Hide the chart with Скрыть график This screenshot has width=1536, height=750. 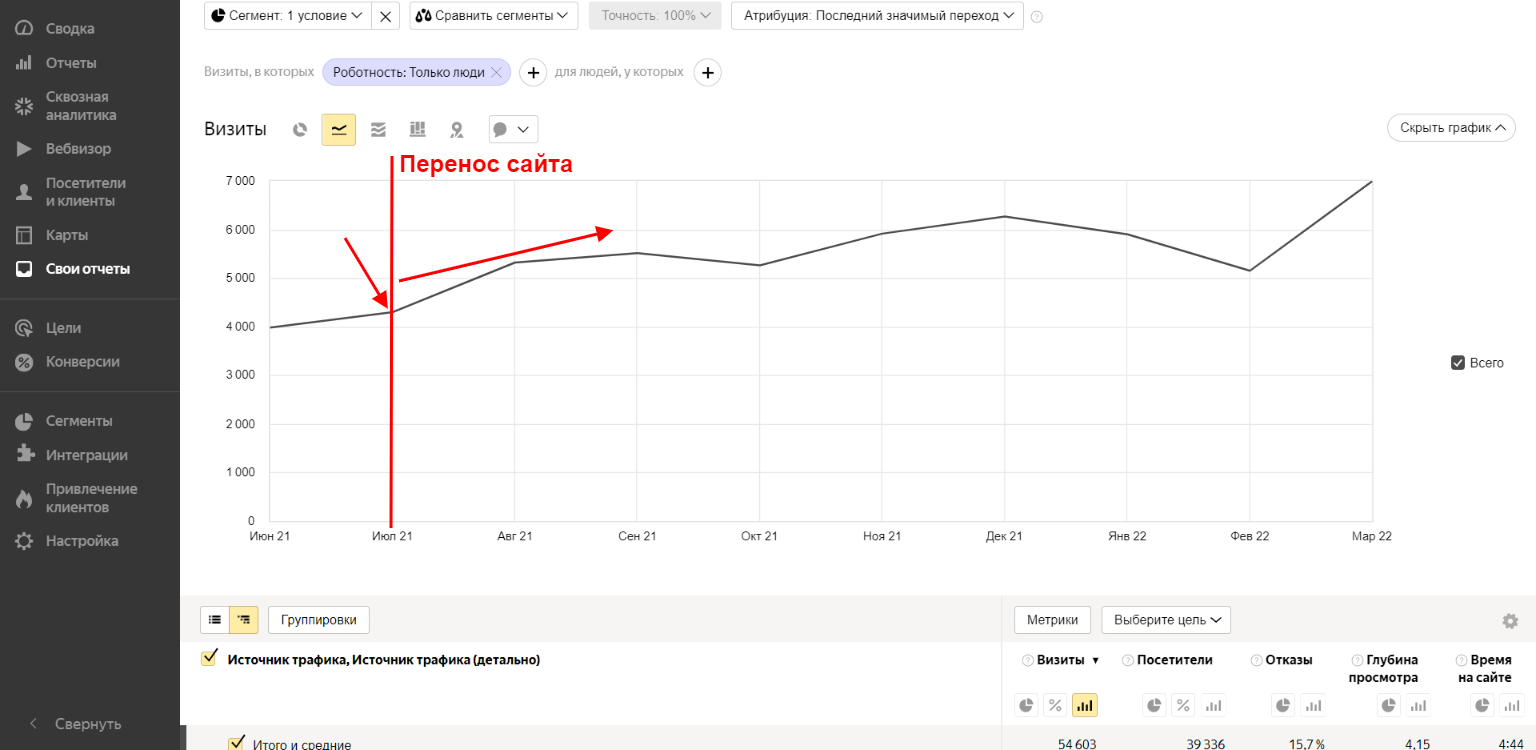coord(1451,128)
